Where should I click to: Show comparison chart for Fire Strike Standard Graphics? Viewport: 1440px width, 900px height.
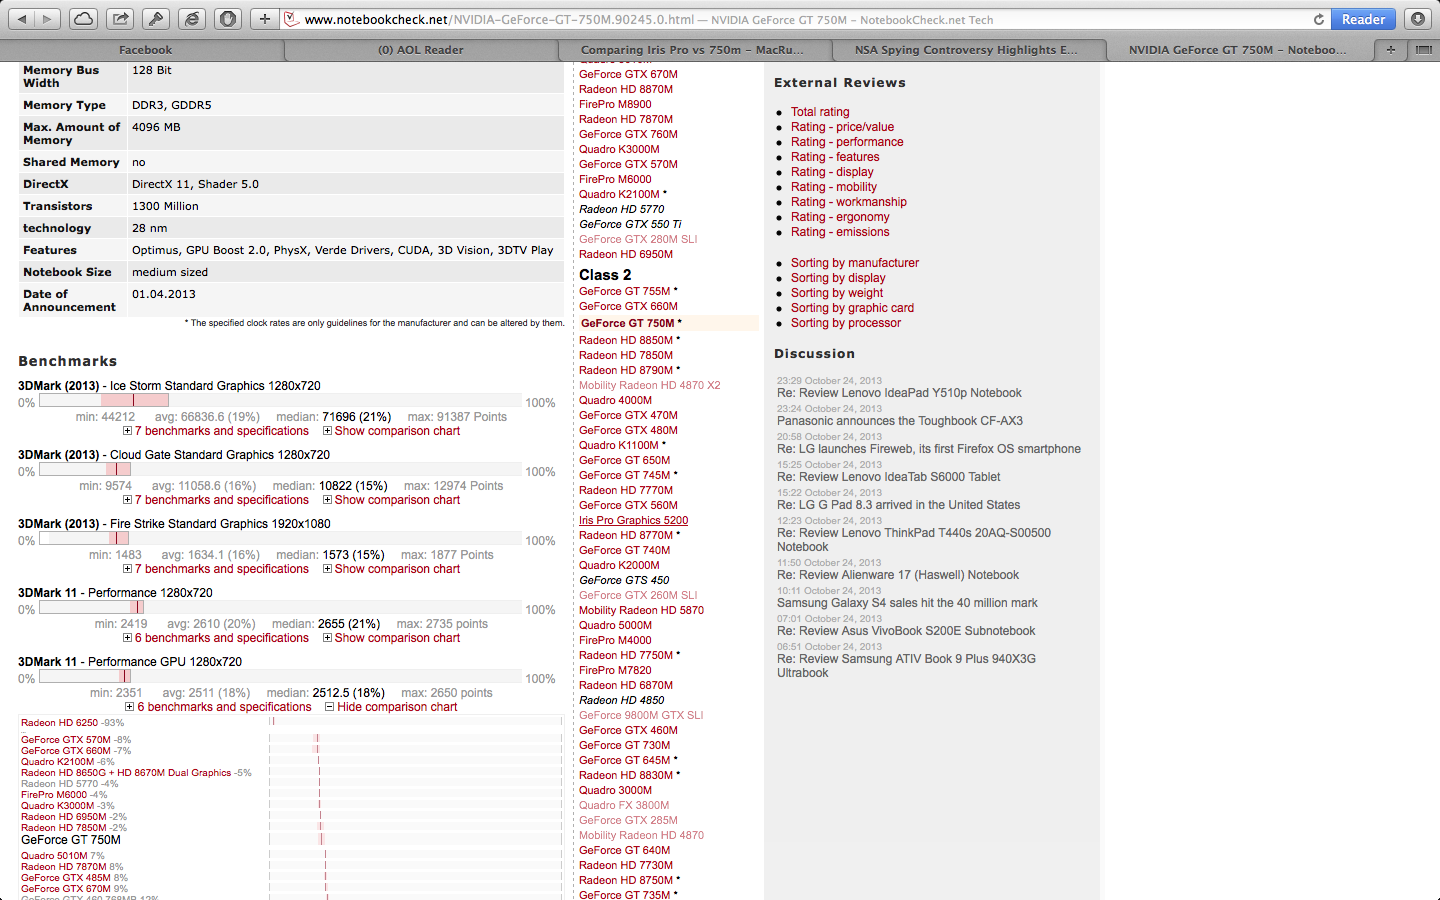[391, 569]
